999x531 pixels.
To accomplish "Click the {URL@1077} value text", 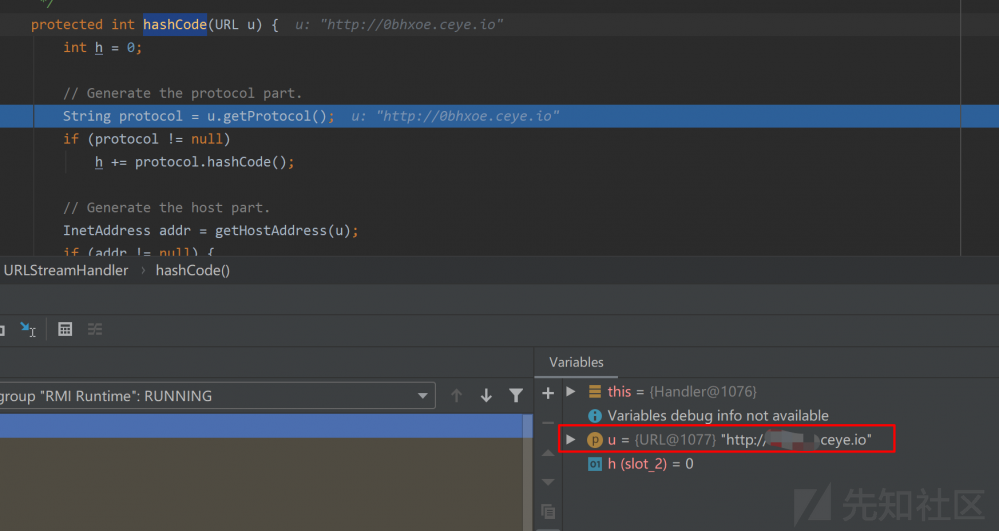I will [675, 440].
